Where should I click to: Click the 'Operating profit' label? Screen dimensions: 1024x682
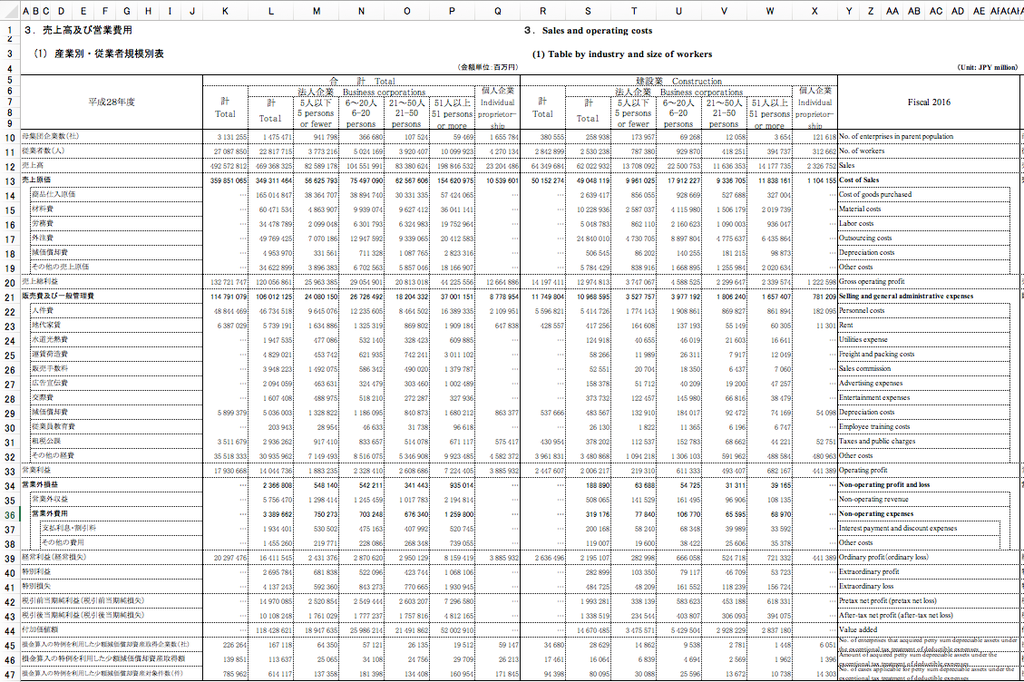[862, 470]
